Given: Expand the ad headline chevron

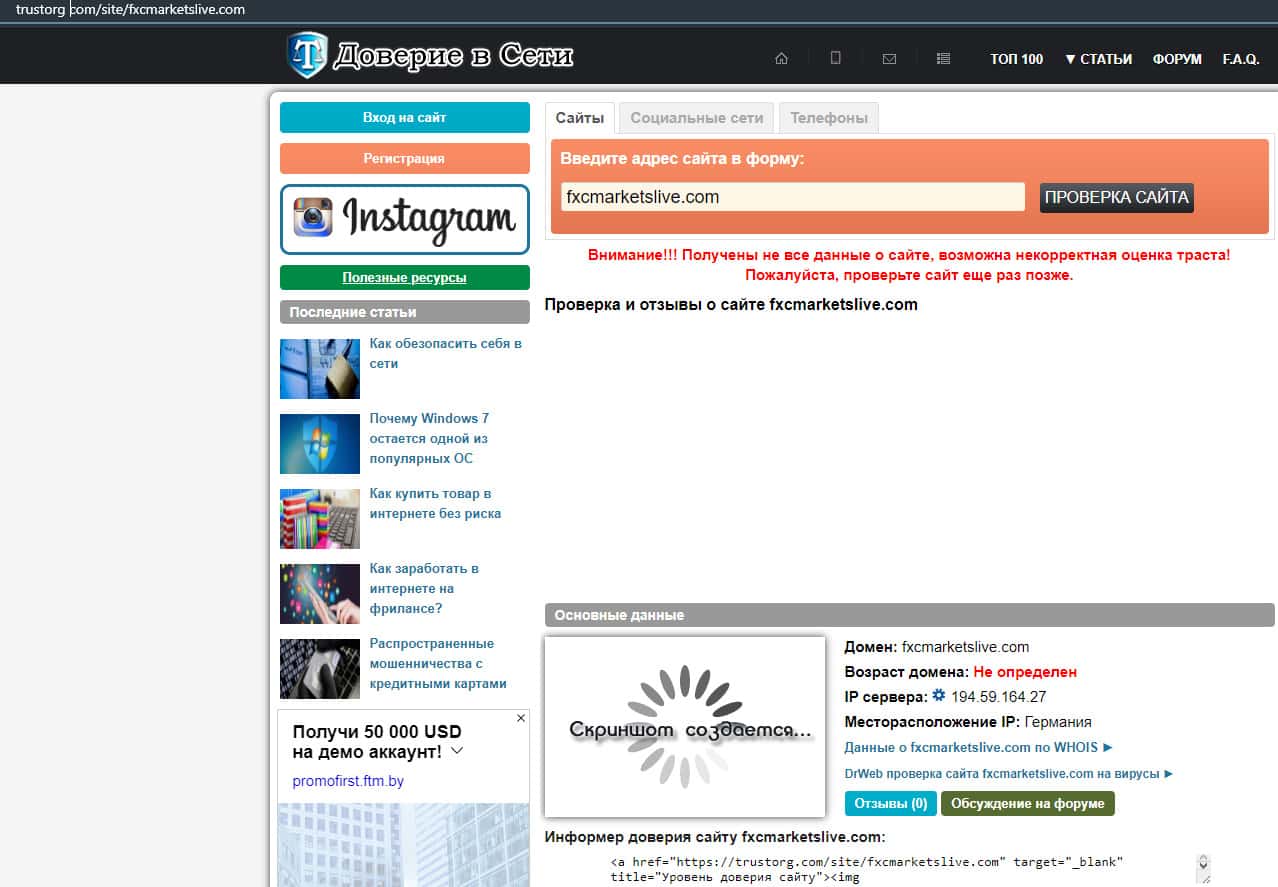Looking at the screenshot, I should click(457, 750).
